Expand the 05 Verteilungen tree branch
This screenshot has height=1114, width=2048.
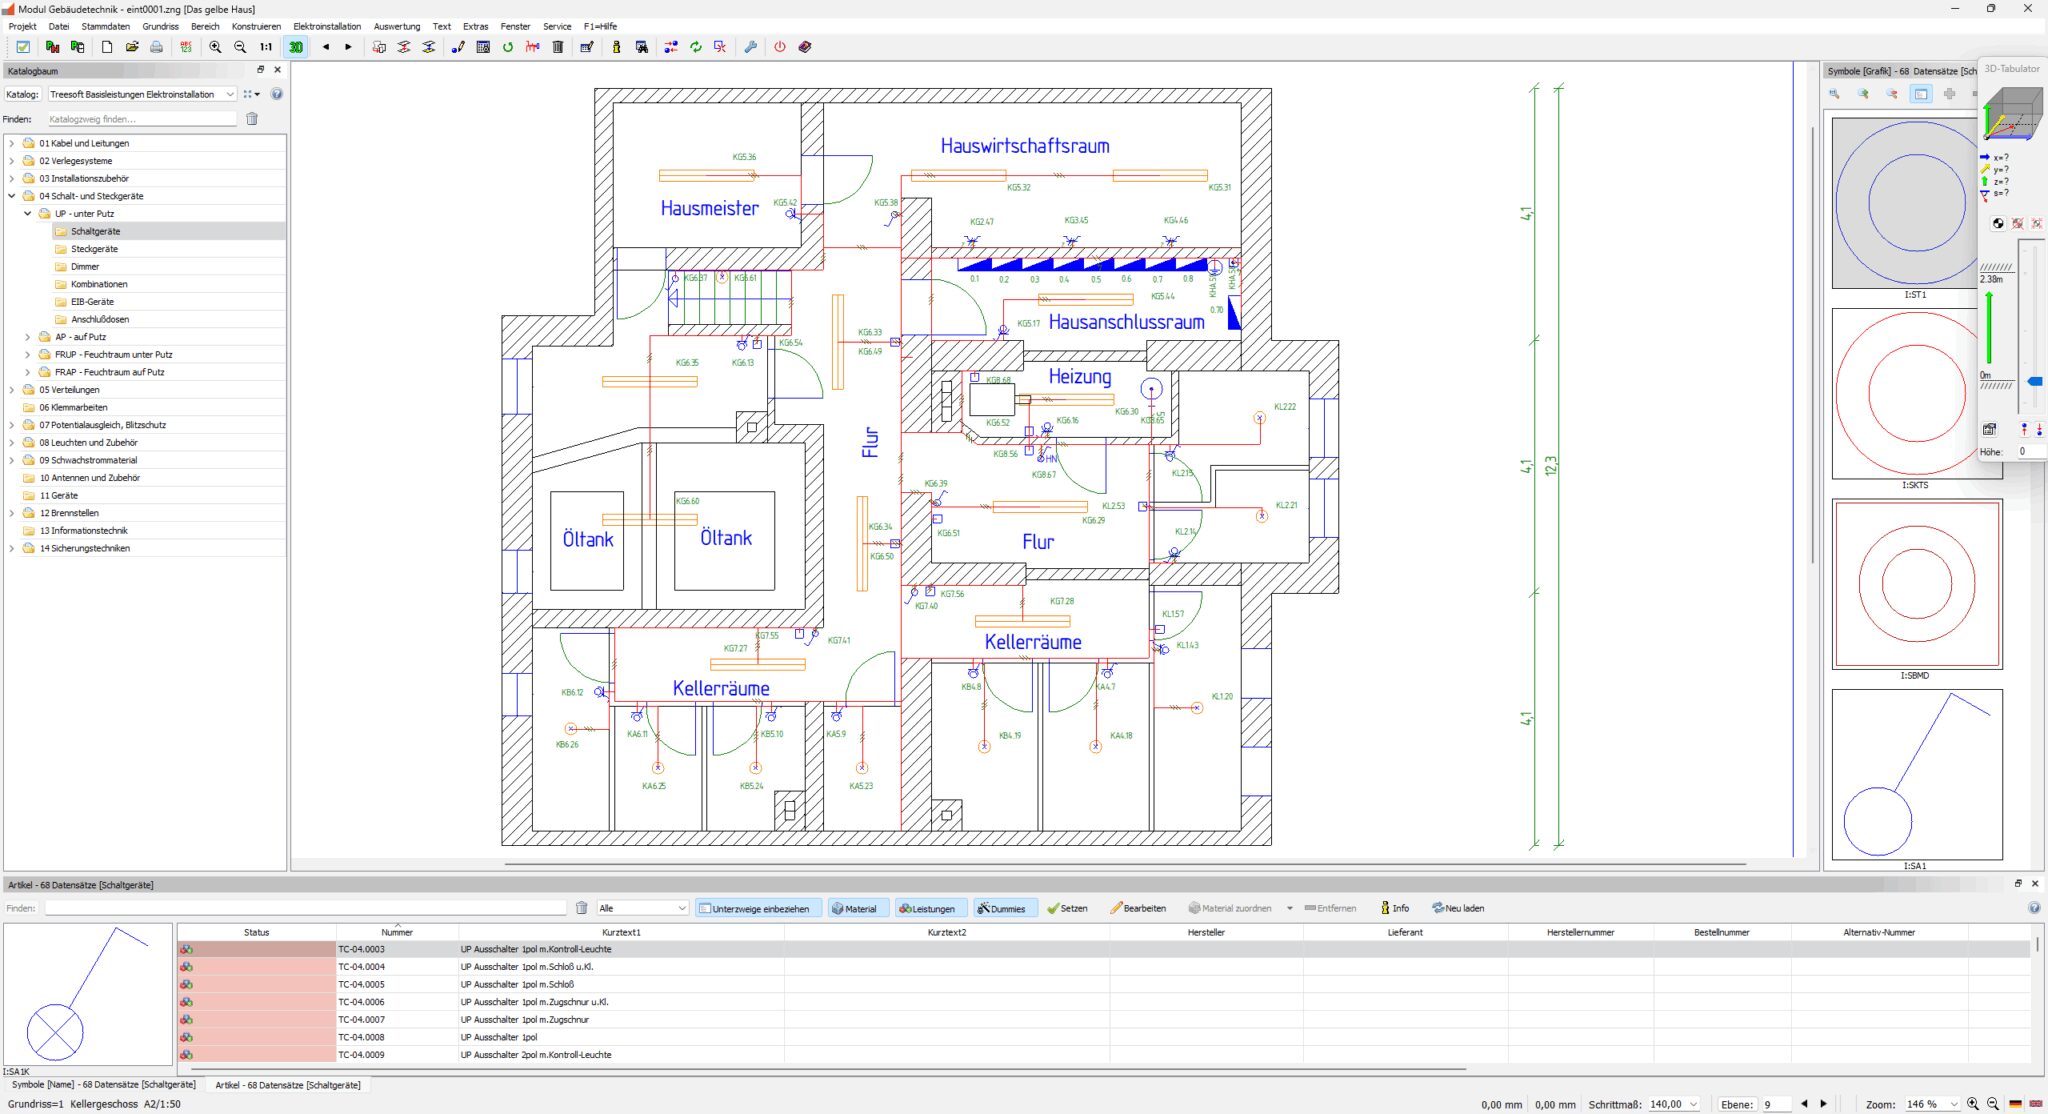11,389
